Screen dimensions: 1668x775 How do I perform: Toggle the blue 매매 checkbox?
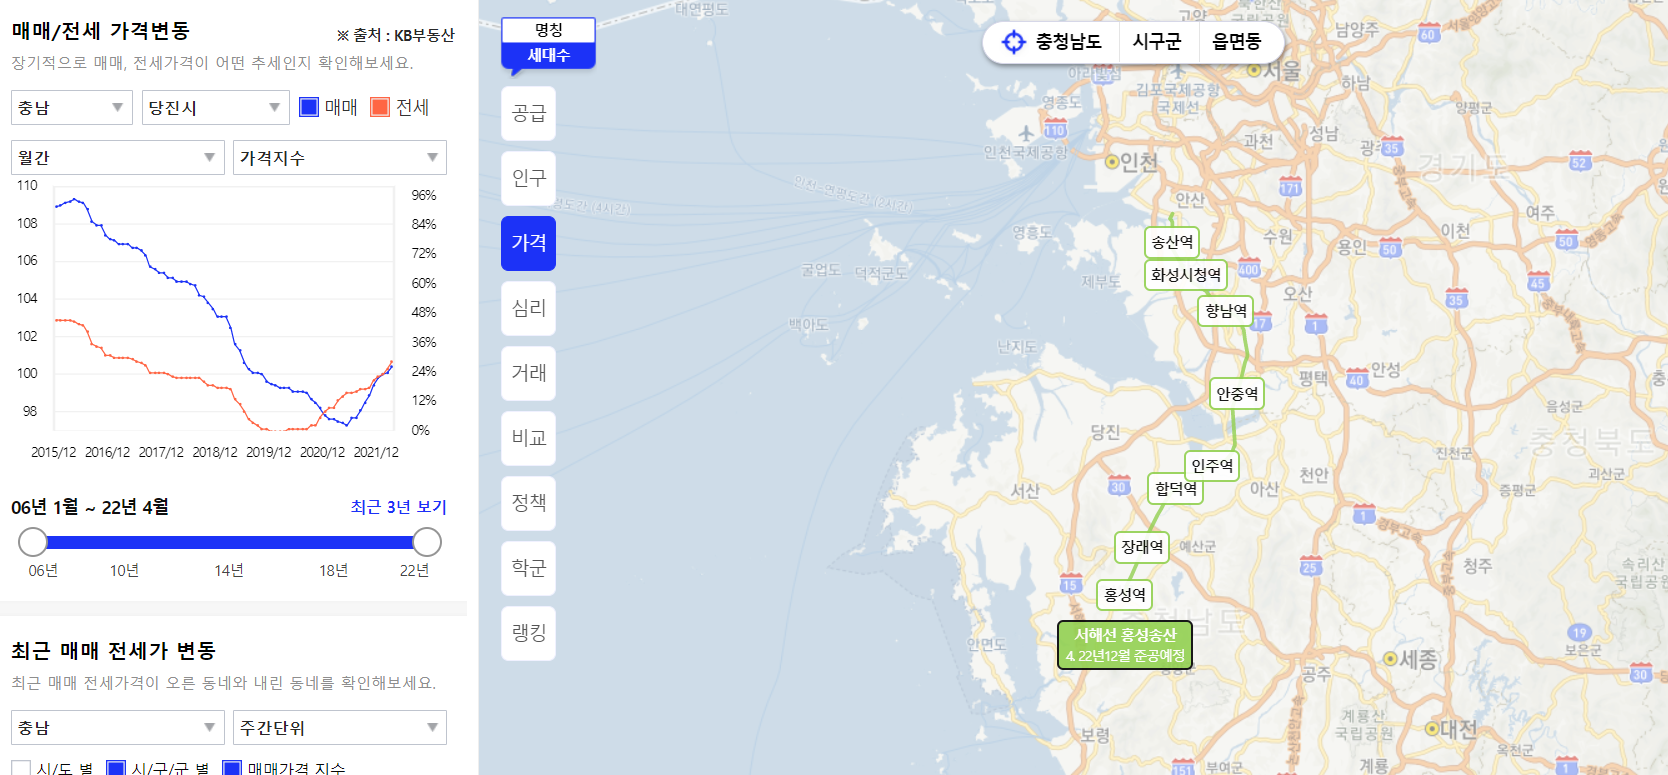(x=310, y=107)
